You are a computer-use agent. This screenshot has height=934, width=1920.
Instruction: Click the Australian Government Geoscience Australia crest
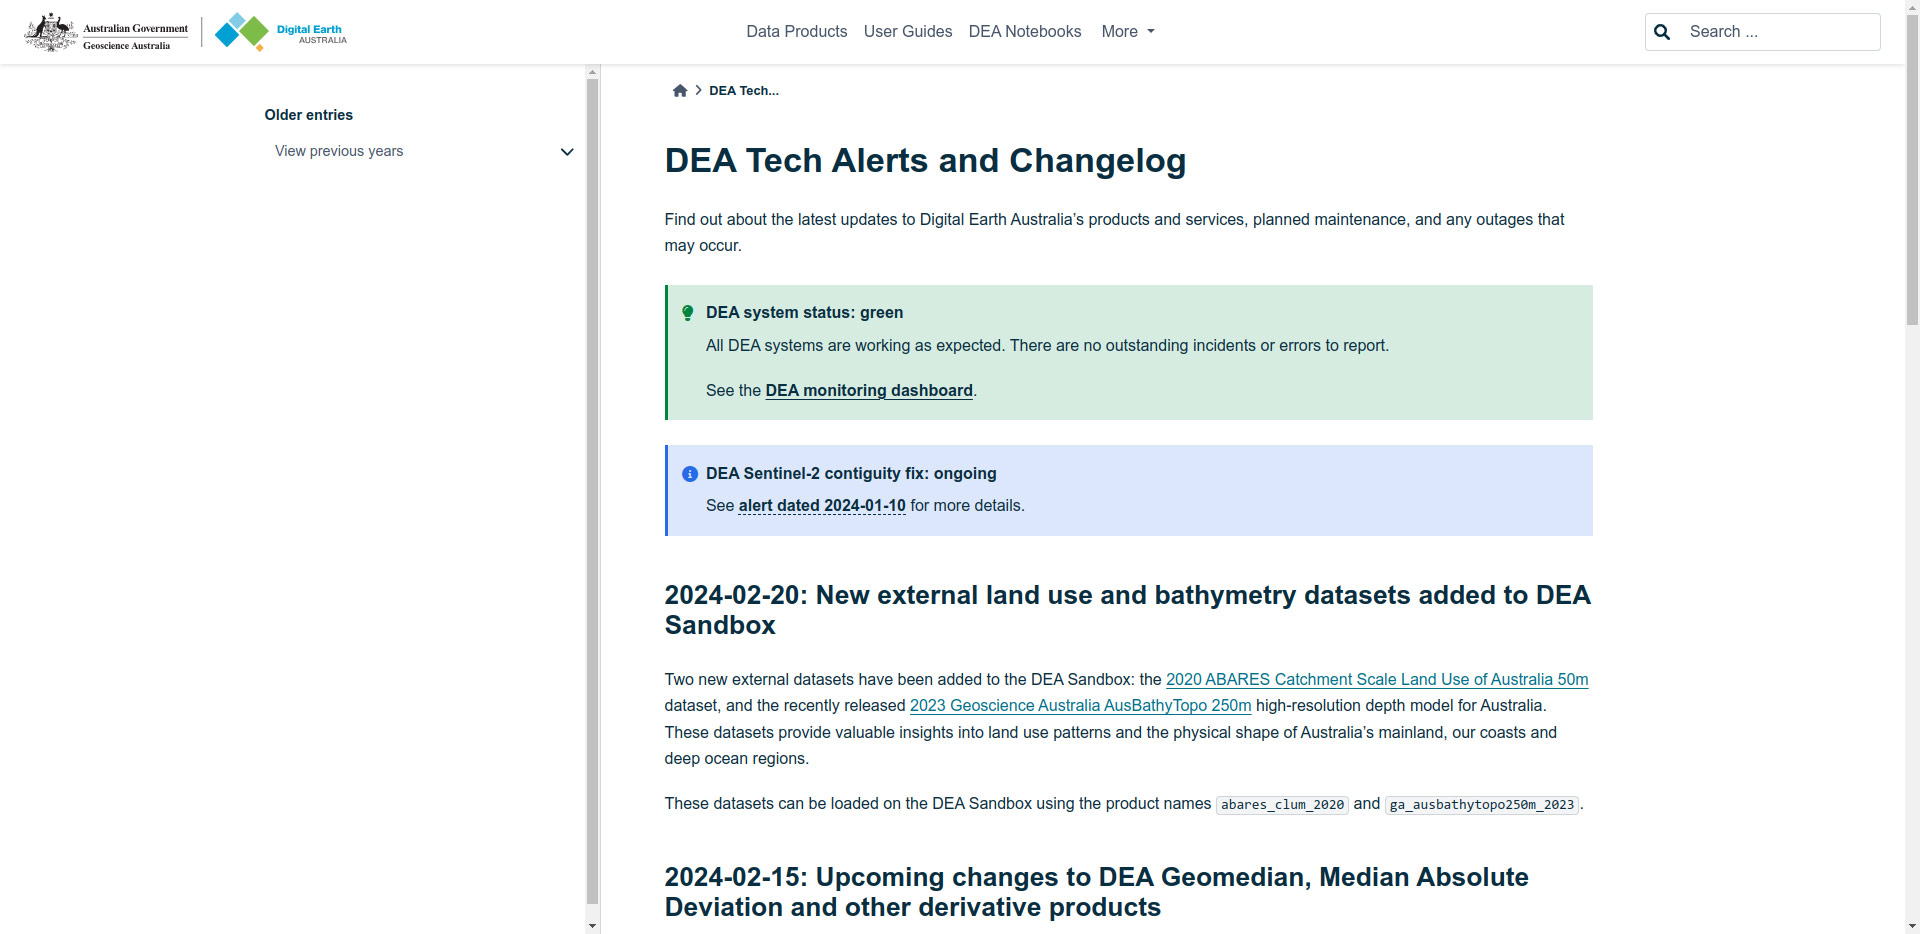106,32
